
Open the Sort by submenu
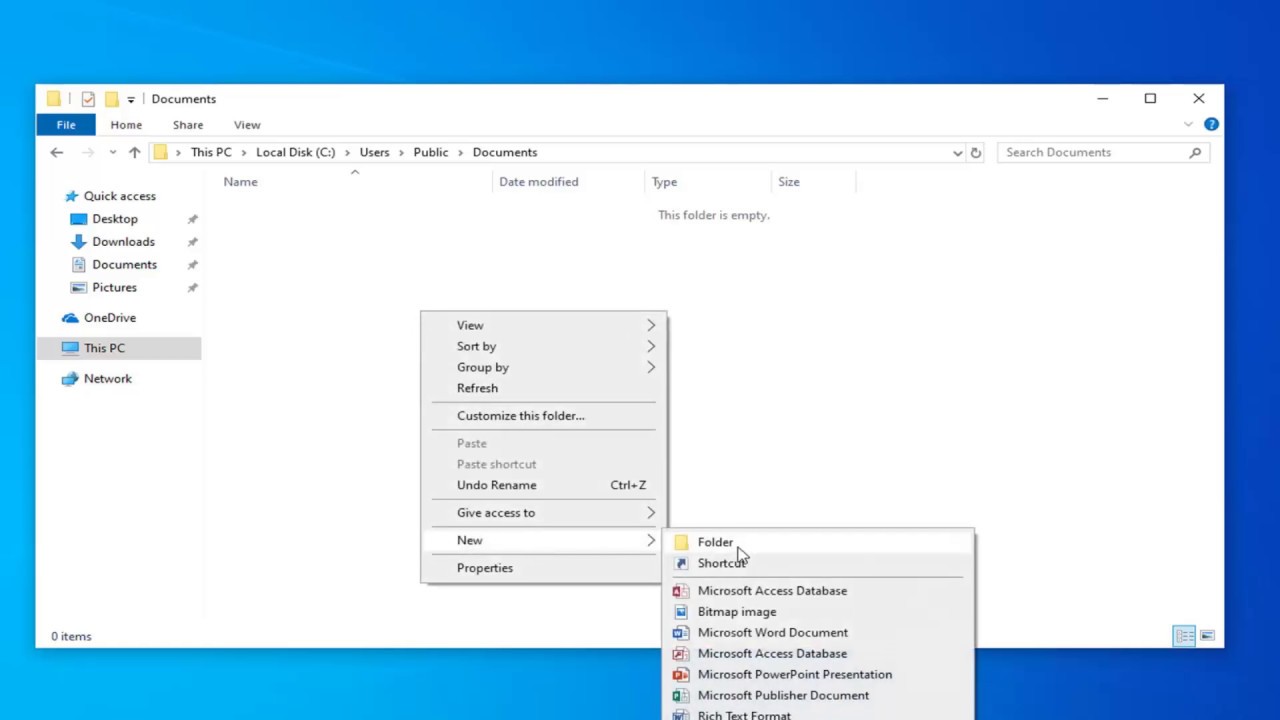tap(543, 346)
